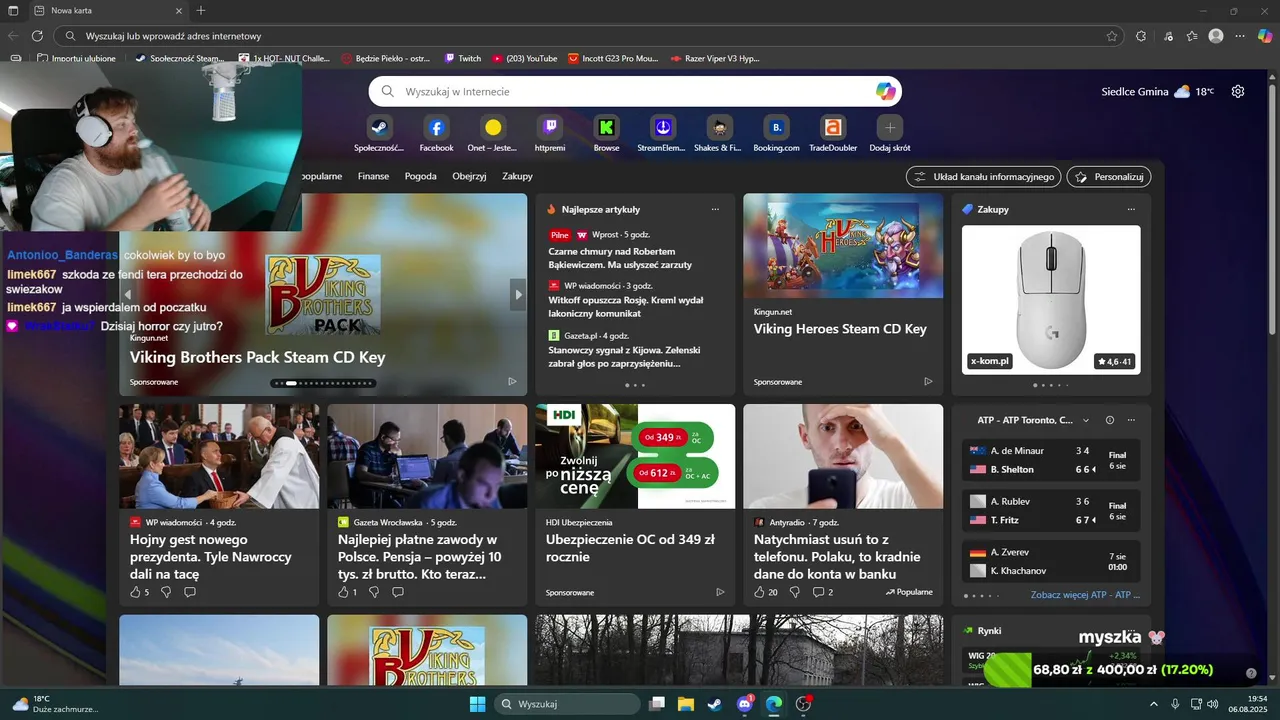Open page settings gear icon
Image resolution: width=1280 pixels, height=720 pixels.
point(1238,91)
